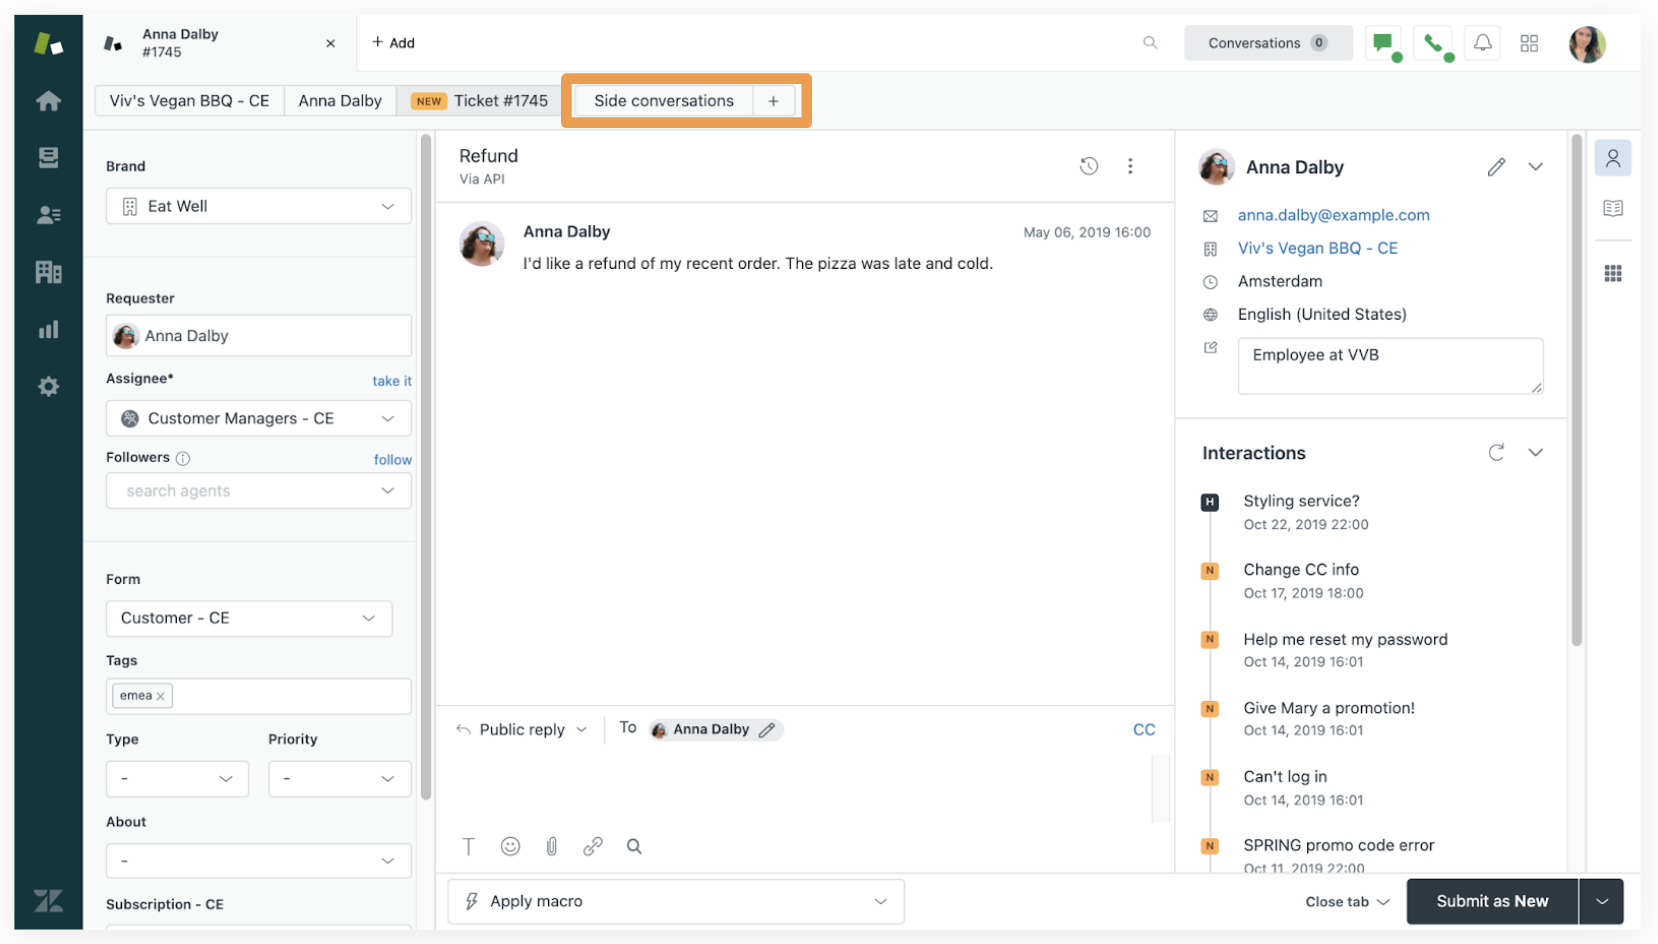Open the Knowledge book icon in right rail
The width and height of the screenshot is (1658, 944).
pyautogui.click(x=1613, y=208)
